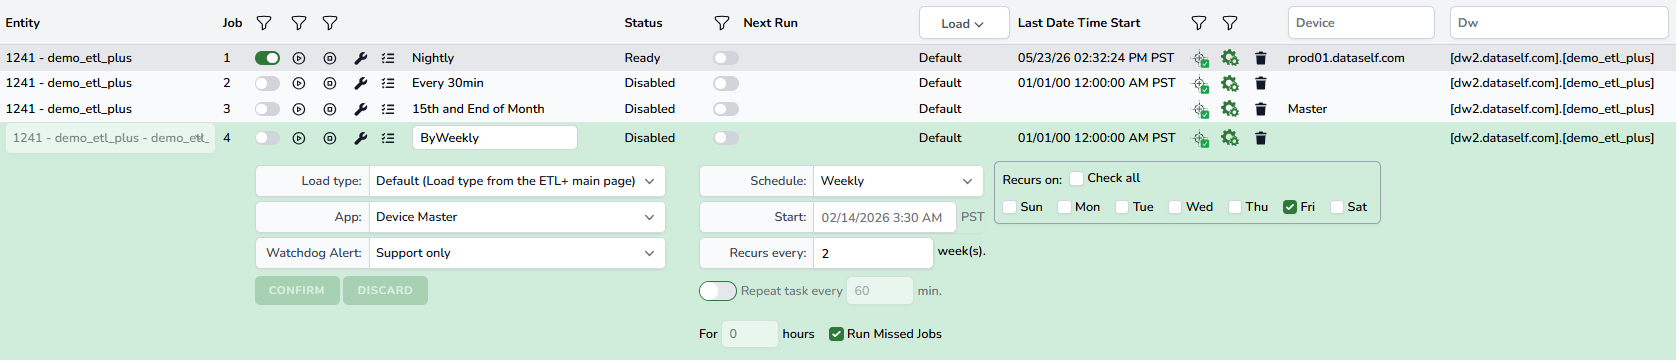
Task: Check the Thu recurrence checkbox
Action: point(1235,207)
